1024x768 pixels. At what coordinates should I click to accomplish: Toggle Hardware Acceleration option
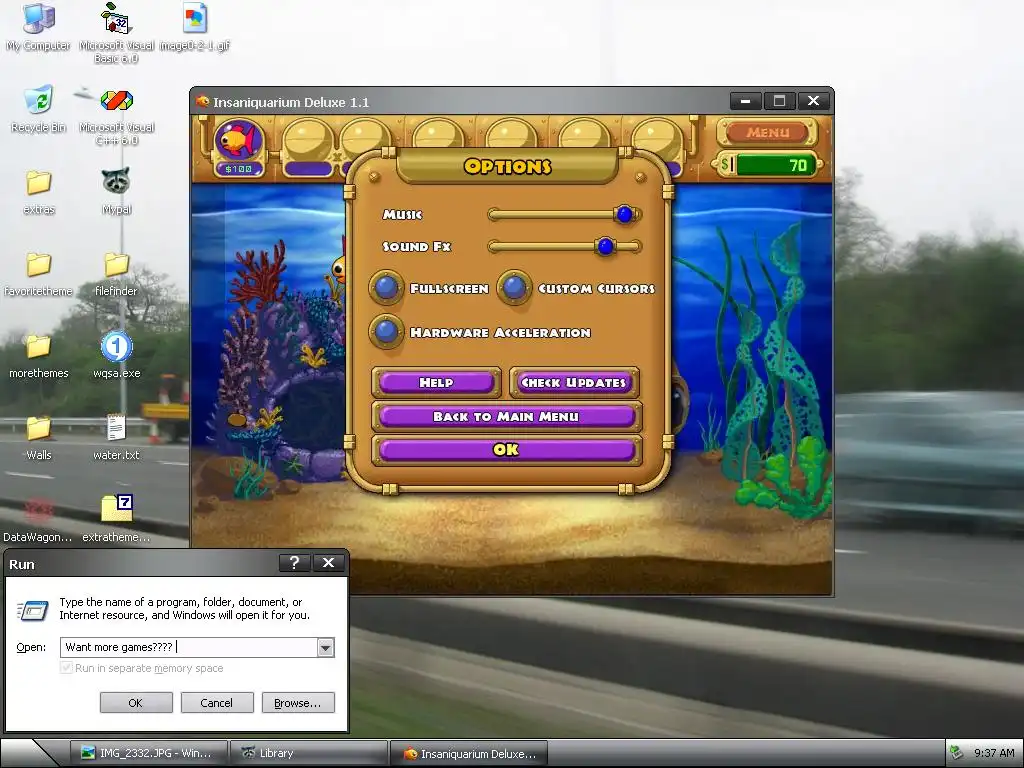click(x=386, y=332)
